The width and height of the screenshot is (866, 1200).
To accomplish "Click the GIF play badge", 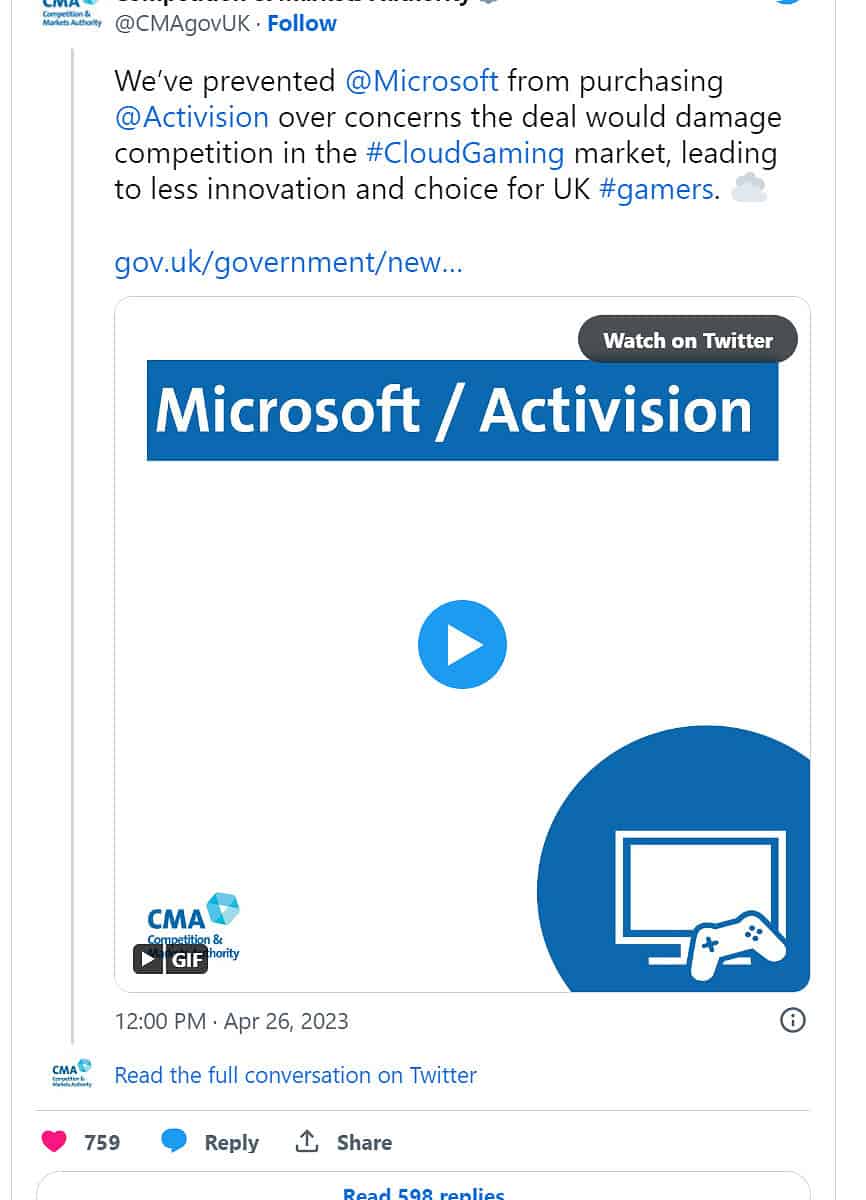I will tap(170, 960).
